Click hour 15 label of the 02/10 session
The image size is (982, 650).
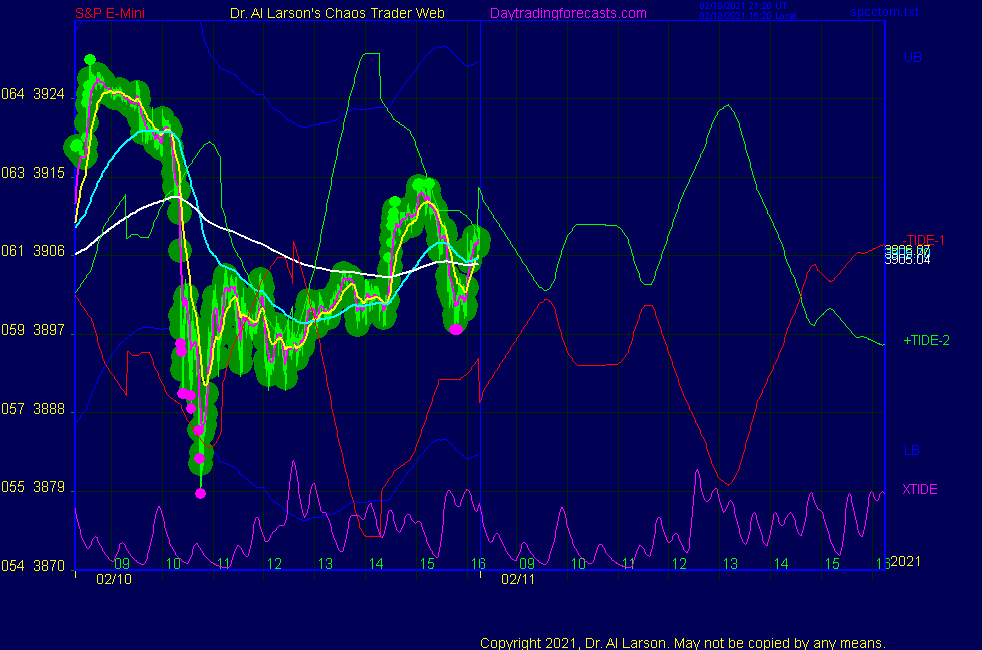pyautogui.click(x=427, y=564)
